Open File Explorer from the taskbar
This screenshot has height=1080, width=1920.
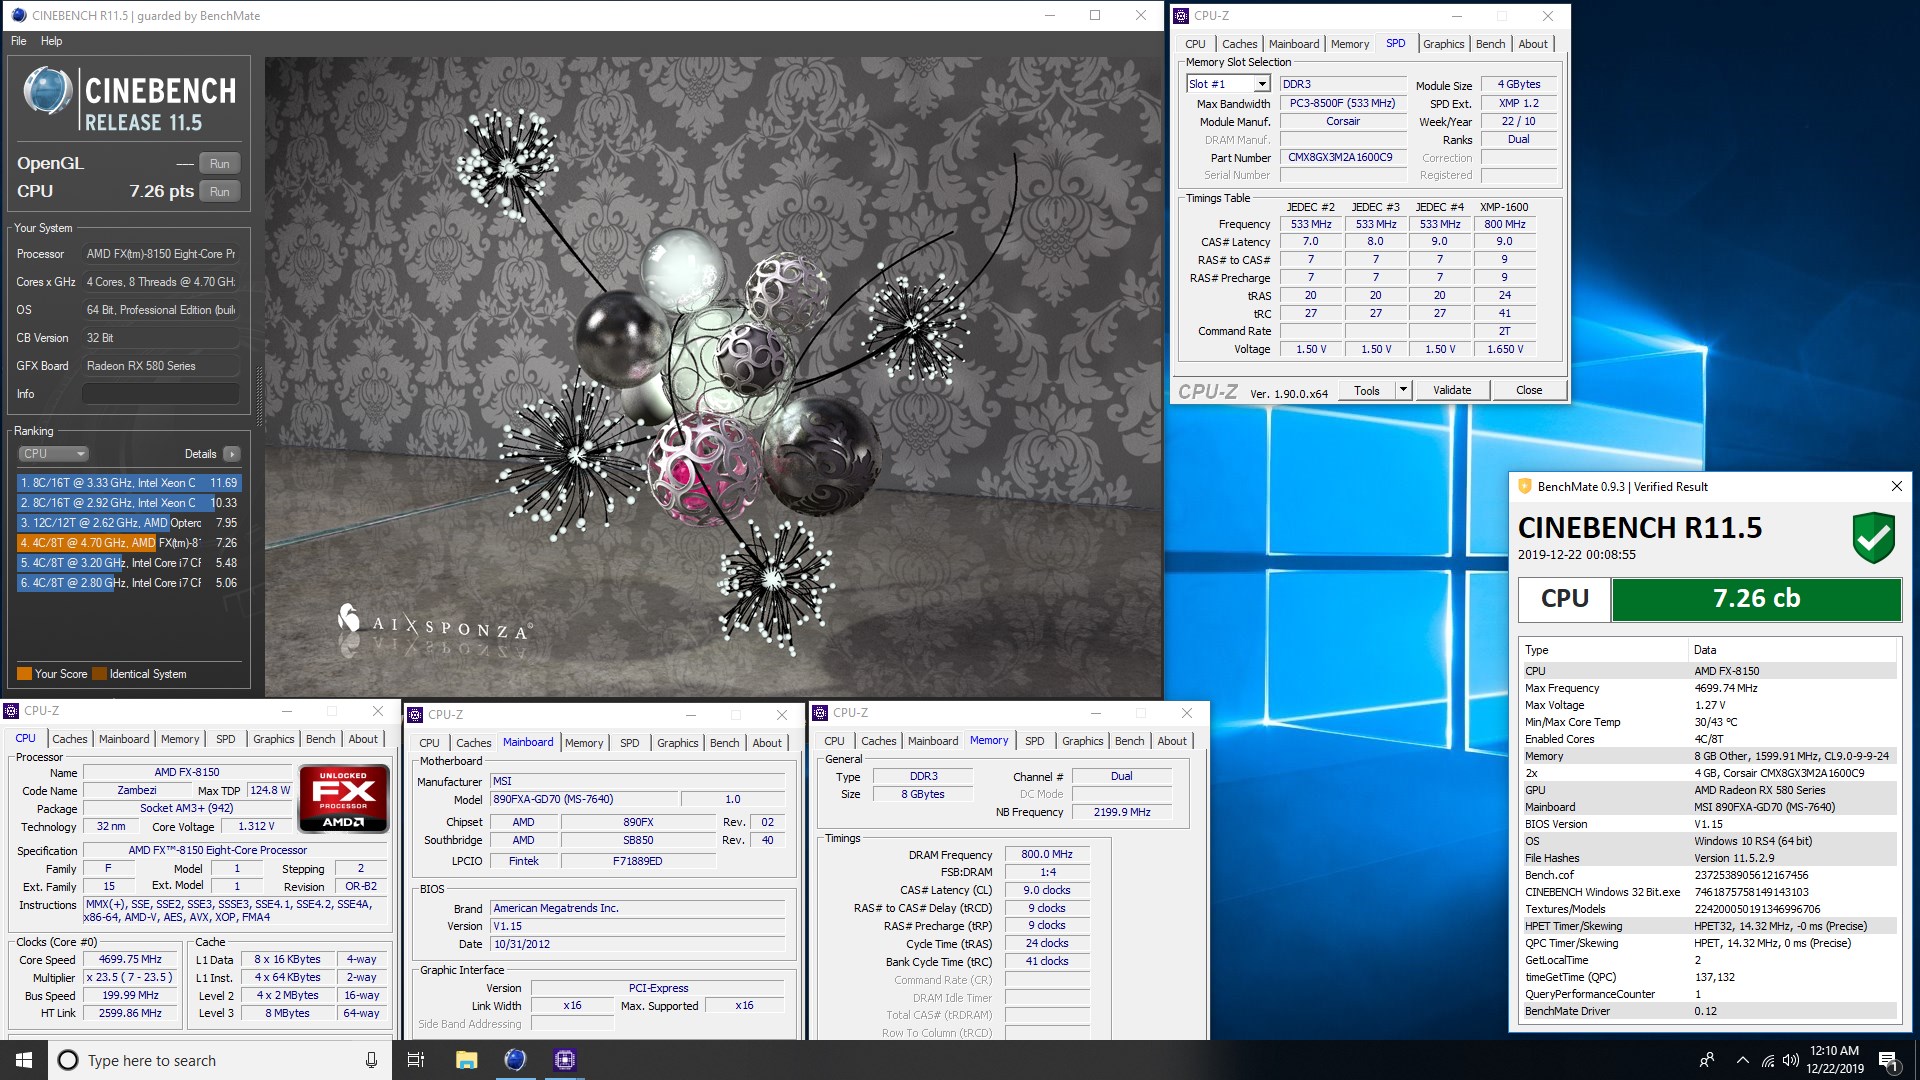466,1060
